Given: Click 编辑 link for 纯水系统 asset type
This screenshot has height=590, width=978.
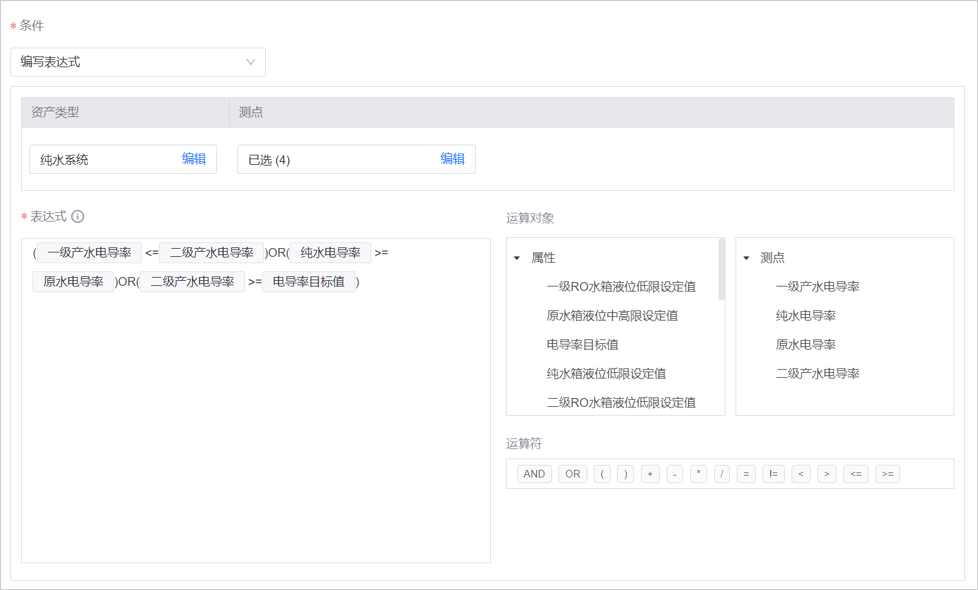Looking at the screenshot, I should (x=194, y=159).
